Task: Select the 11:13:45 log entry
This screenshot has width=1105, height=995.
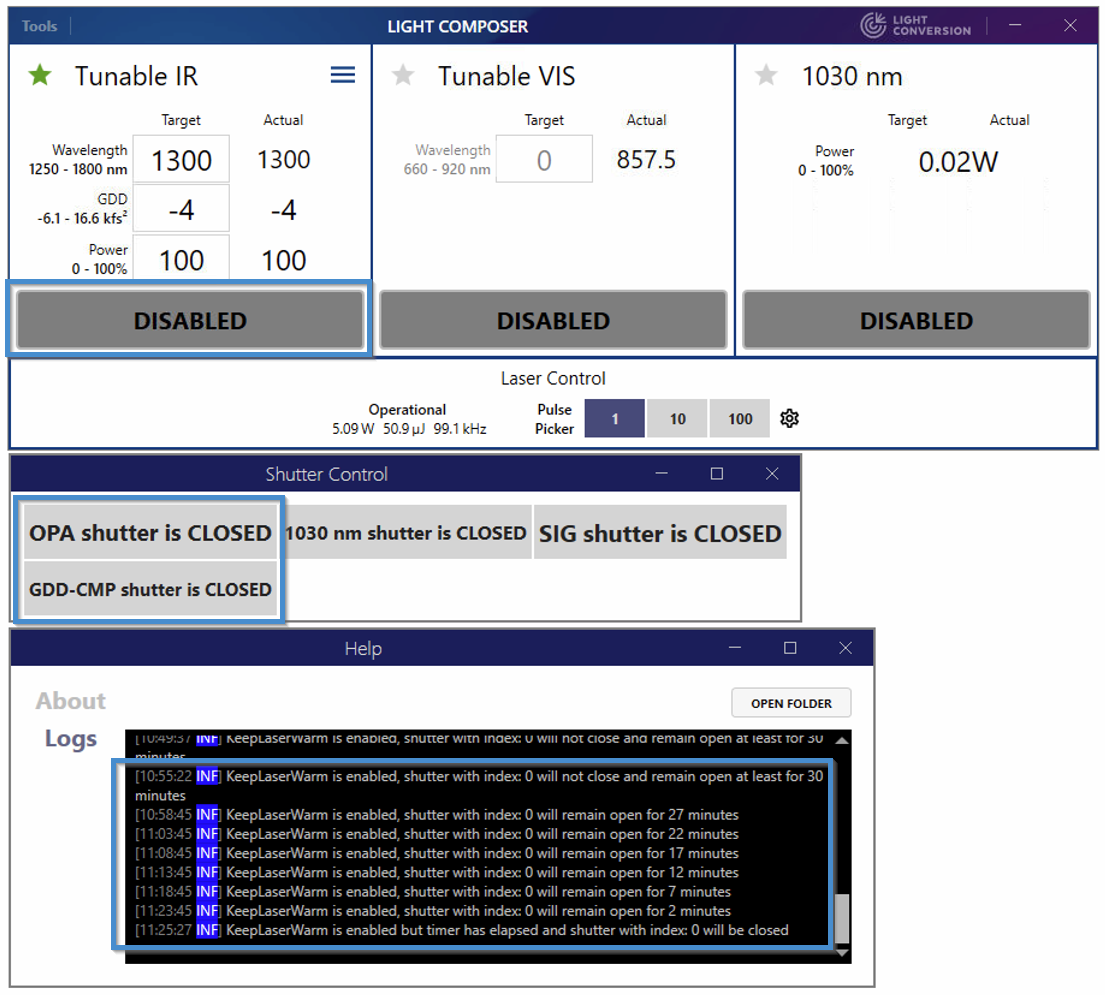Action: click(x=437, y=872)
